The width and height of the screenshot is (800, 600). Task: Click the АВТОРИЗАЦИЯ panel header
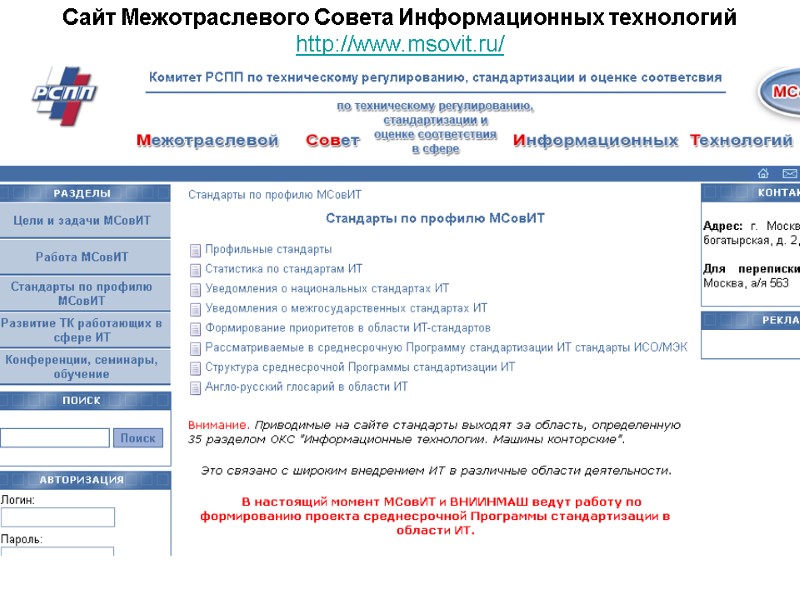(85, 480)
